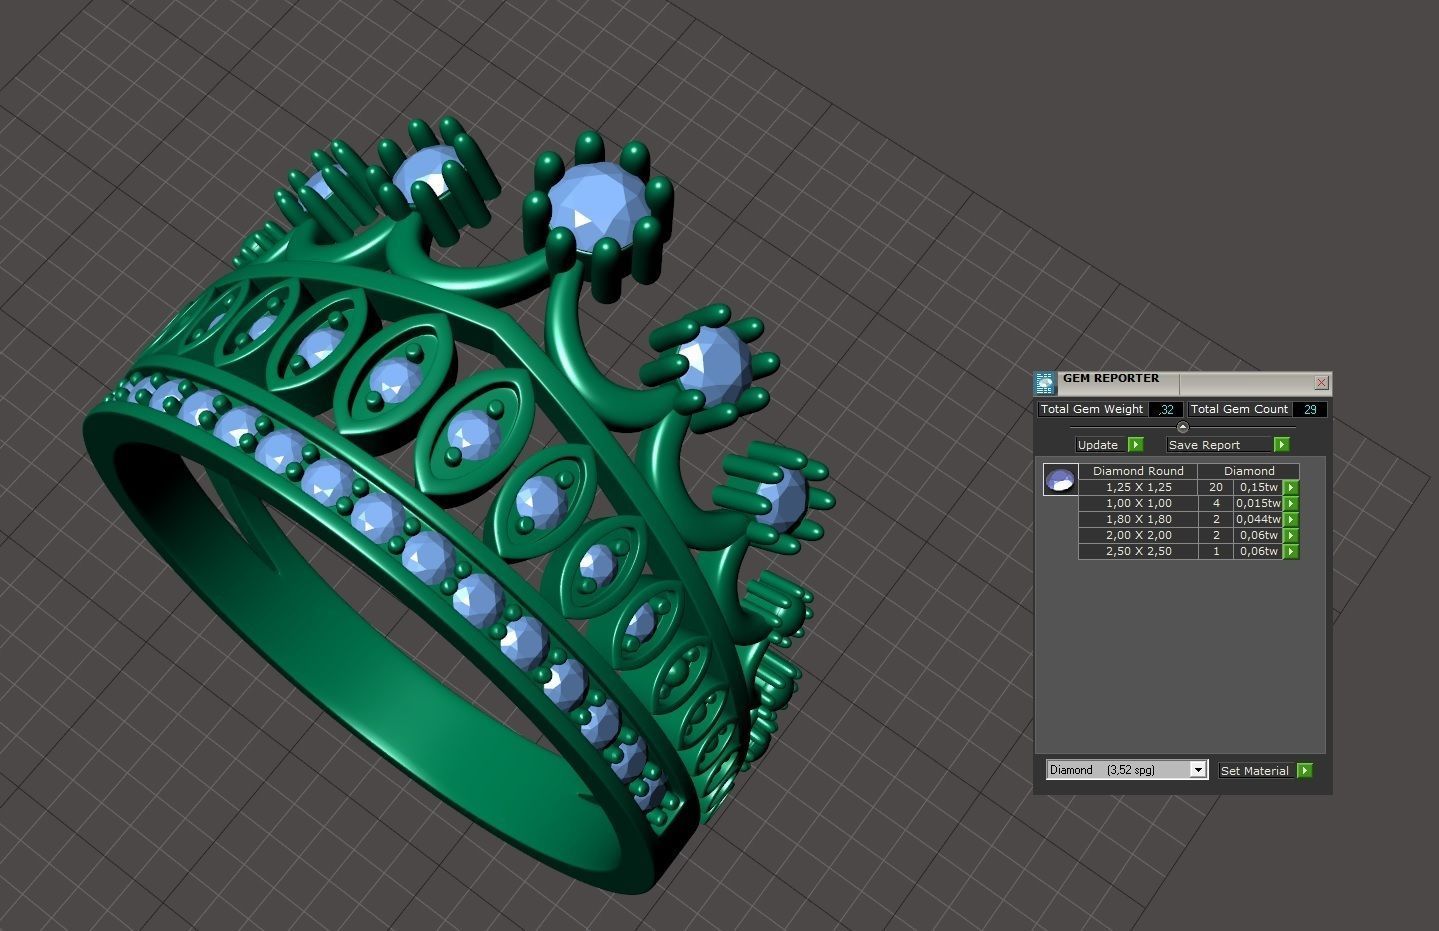1439x931 pixels.
Task: Click the green arrow beside Update
Action: click(1135, 445)
